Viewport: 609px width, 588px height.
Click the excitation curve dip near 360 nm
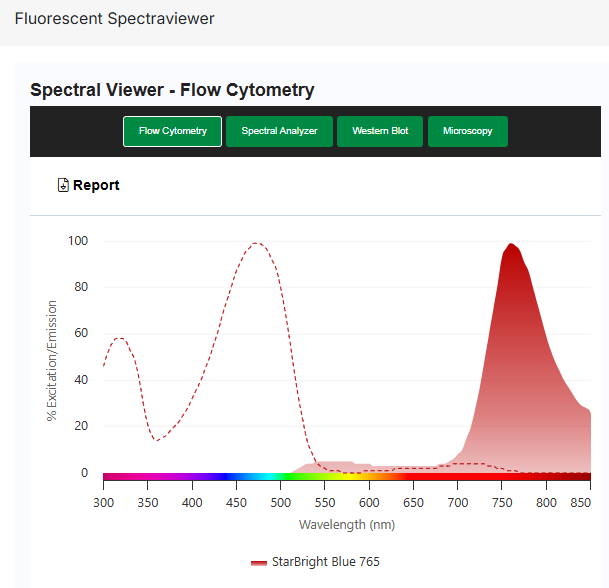(x=157, y=439)
